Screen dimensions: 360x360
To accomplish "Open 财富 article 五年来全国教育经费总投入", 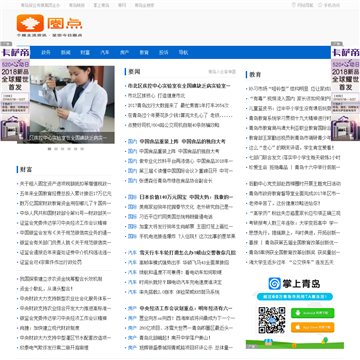I will click(65, 193).
